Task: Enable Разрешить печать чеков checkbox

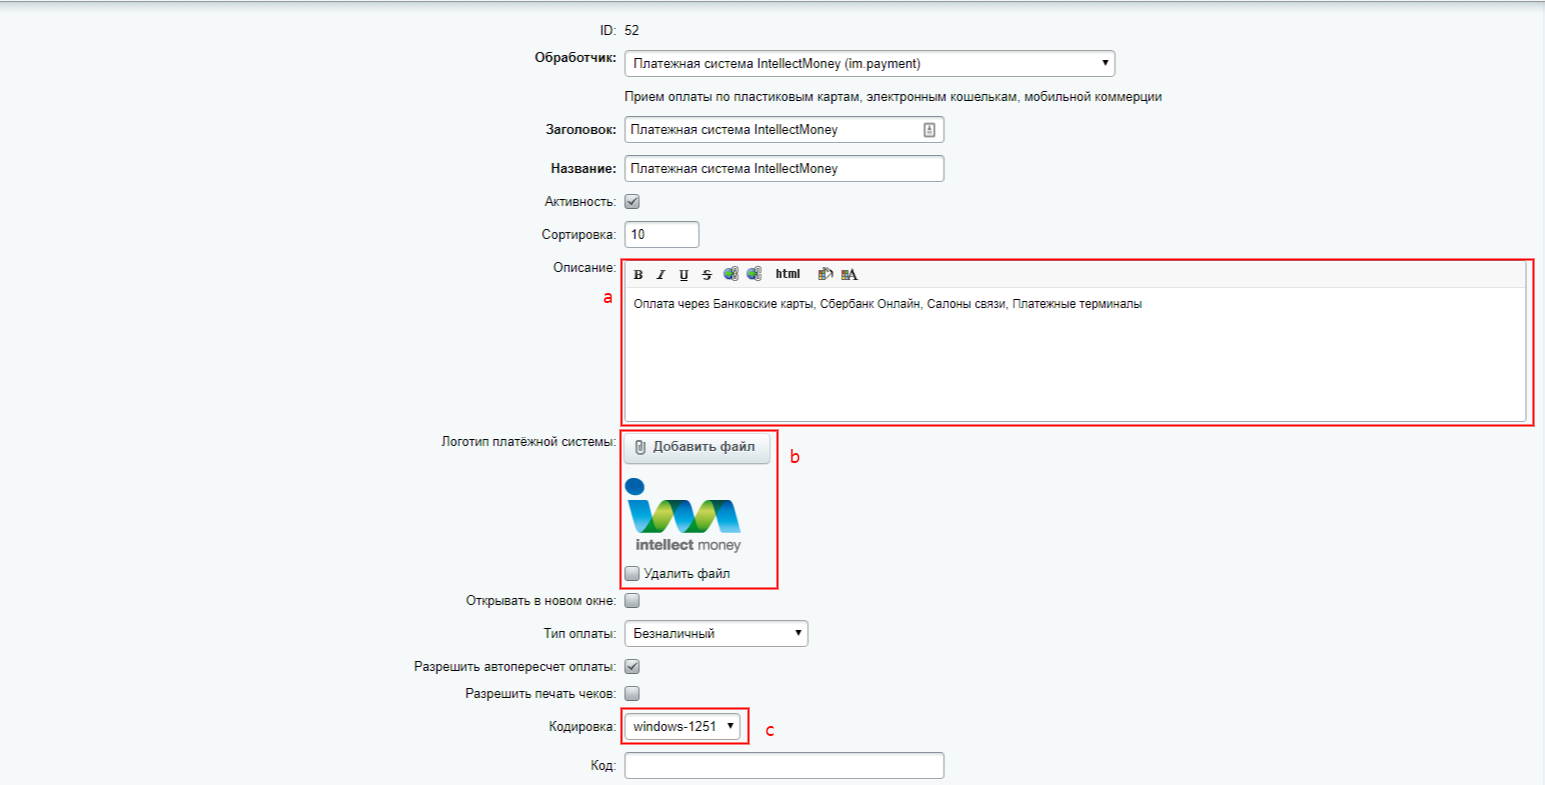Action: pyautogui.click(x=632, y=693)
